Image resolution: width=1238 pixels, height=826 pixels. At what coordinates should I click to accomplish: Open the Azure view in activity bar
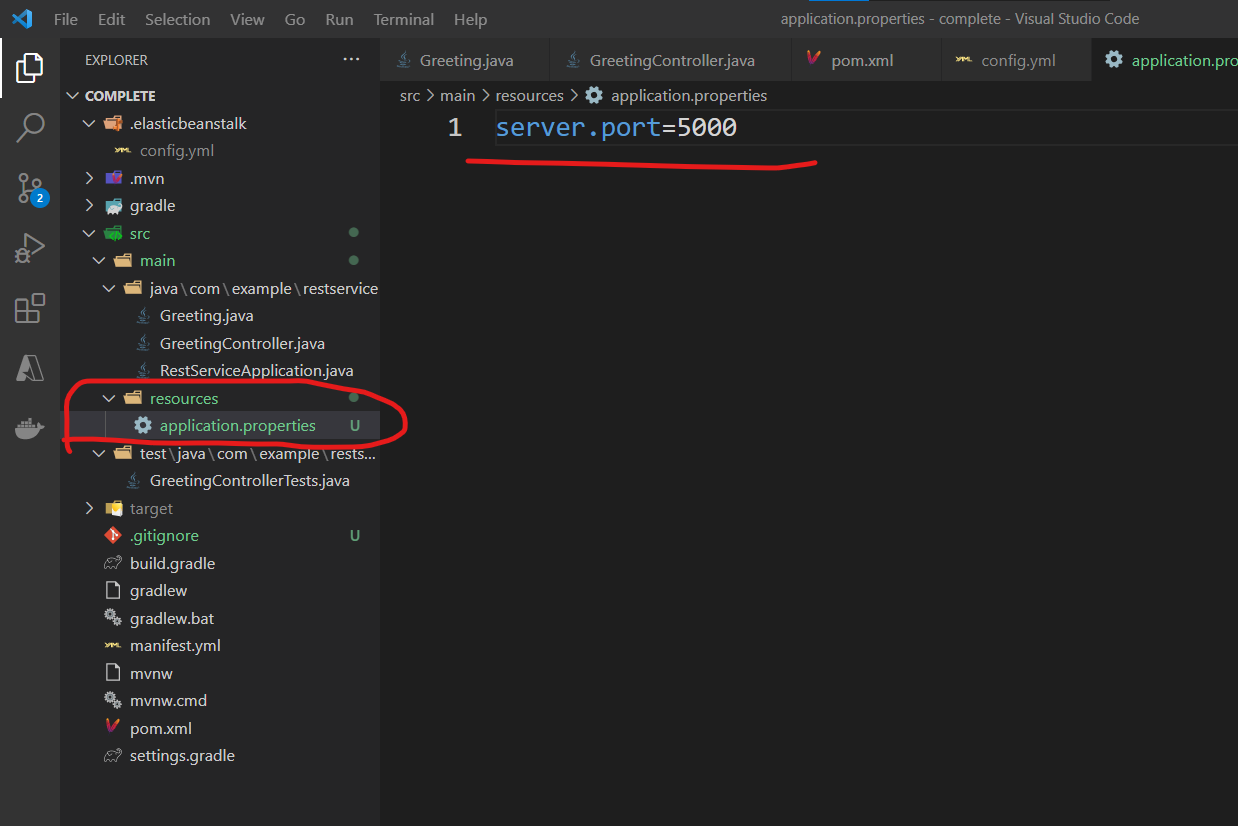[30, 368]
